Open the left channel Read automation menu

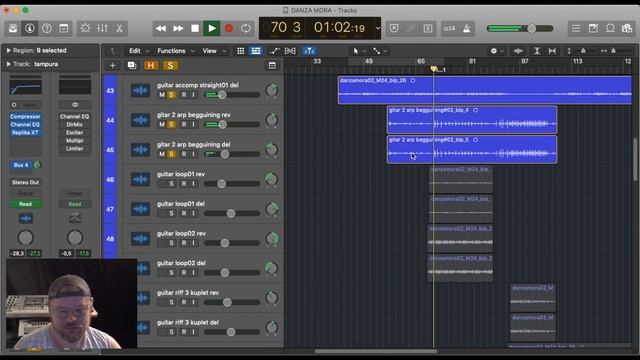click(25, 204)
